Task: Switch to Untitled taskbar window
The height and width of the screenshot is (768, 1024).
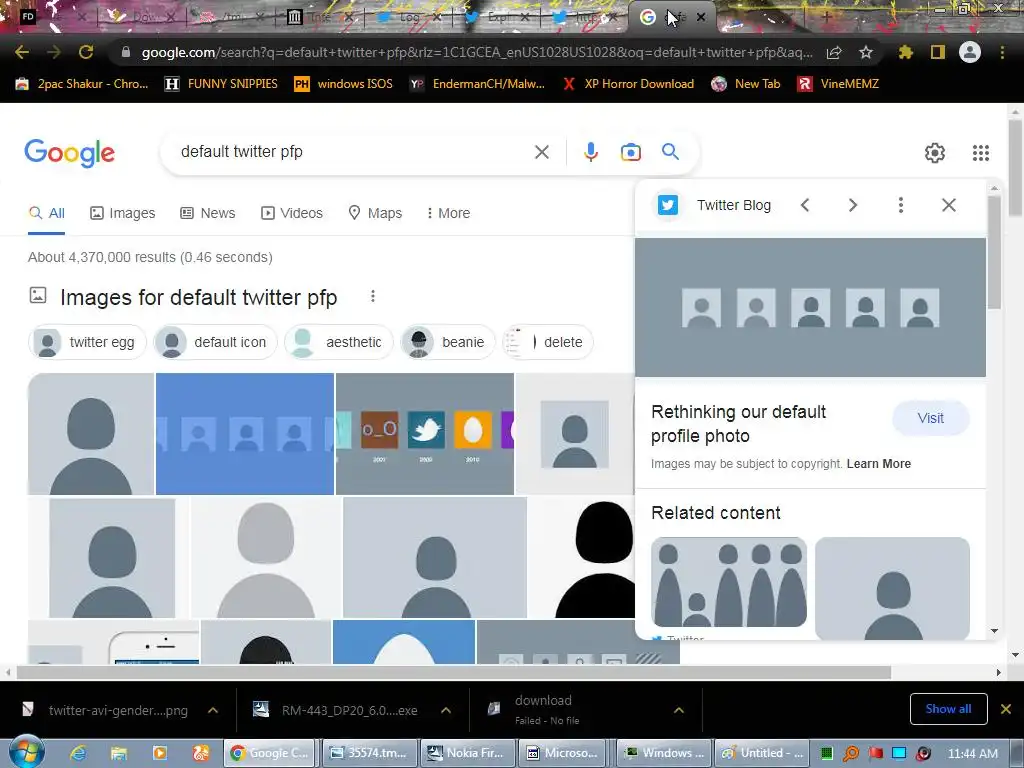Action: [x=762, y=753]
